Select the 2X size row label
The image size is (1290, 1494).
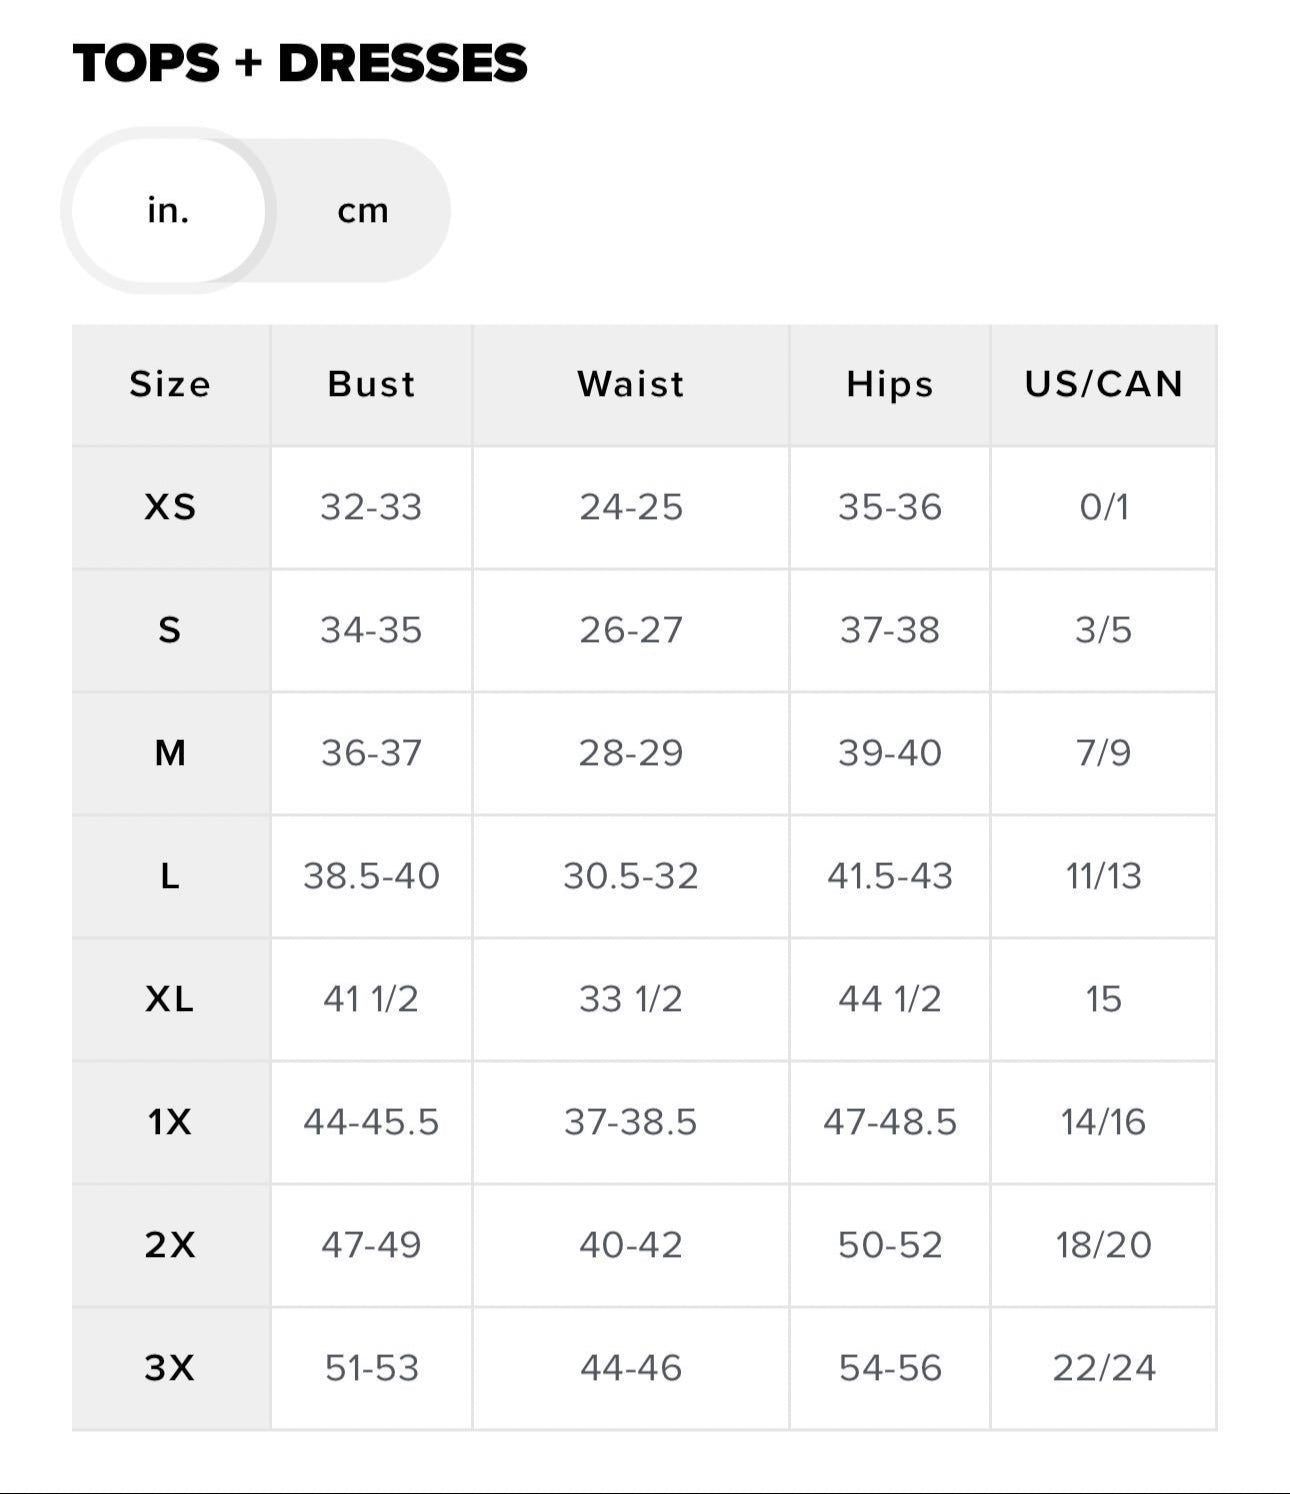click(x=170, y=1245)
